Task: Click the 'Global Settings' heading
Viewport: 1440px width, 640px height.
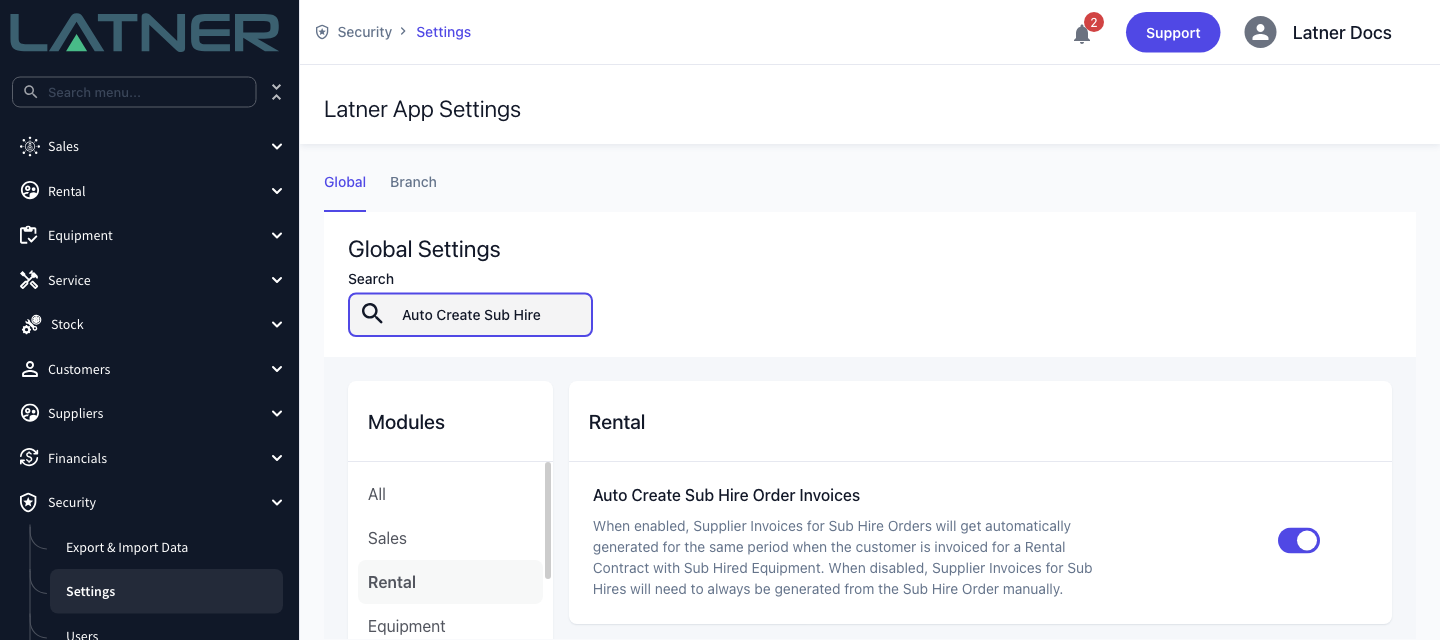Action: 424,249
